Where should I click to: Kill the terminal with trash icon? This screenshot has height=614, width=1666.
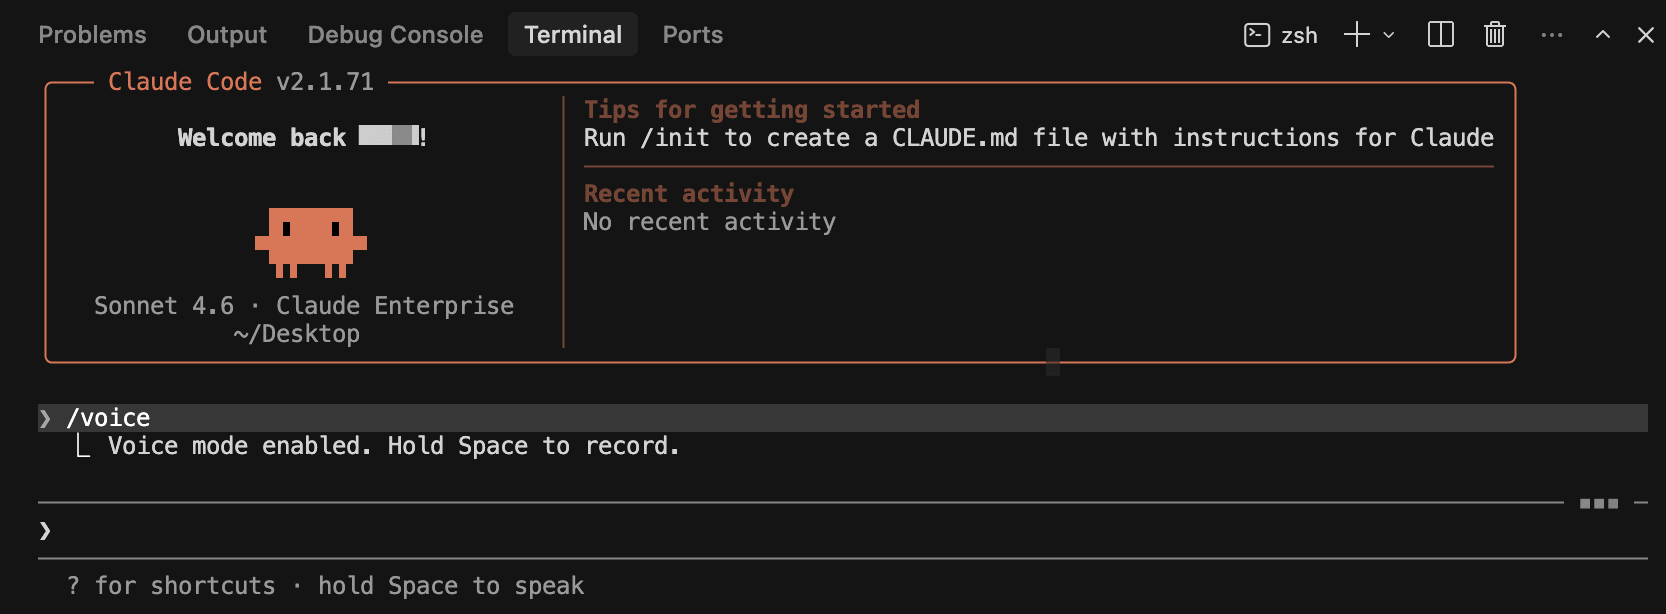coord(1495,35)
